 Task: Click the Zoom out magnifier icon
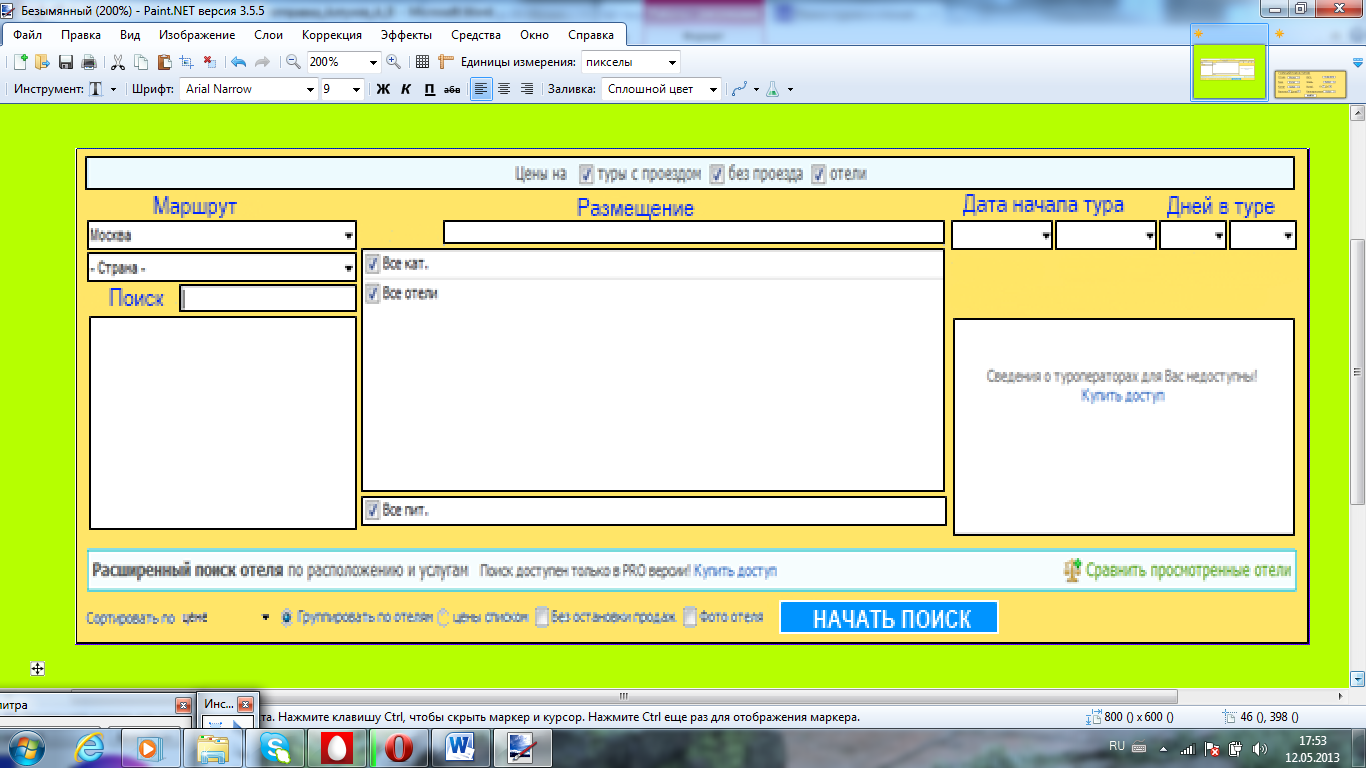click(x=293, y=62)
